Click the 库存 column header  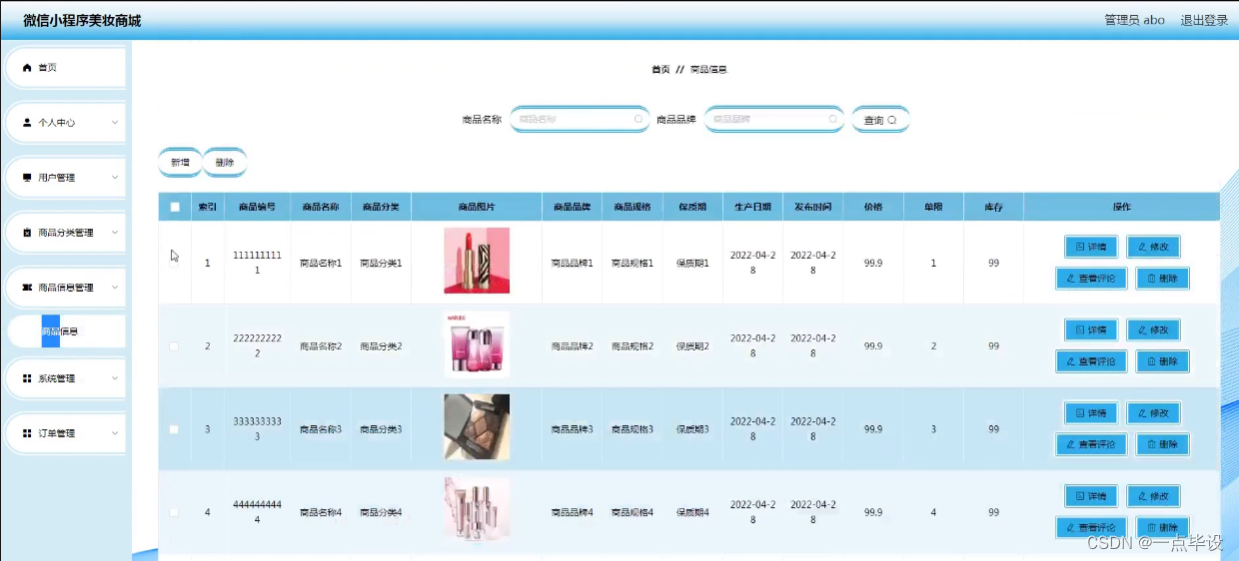pos(993,207)
